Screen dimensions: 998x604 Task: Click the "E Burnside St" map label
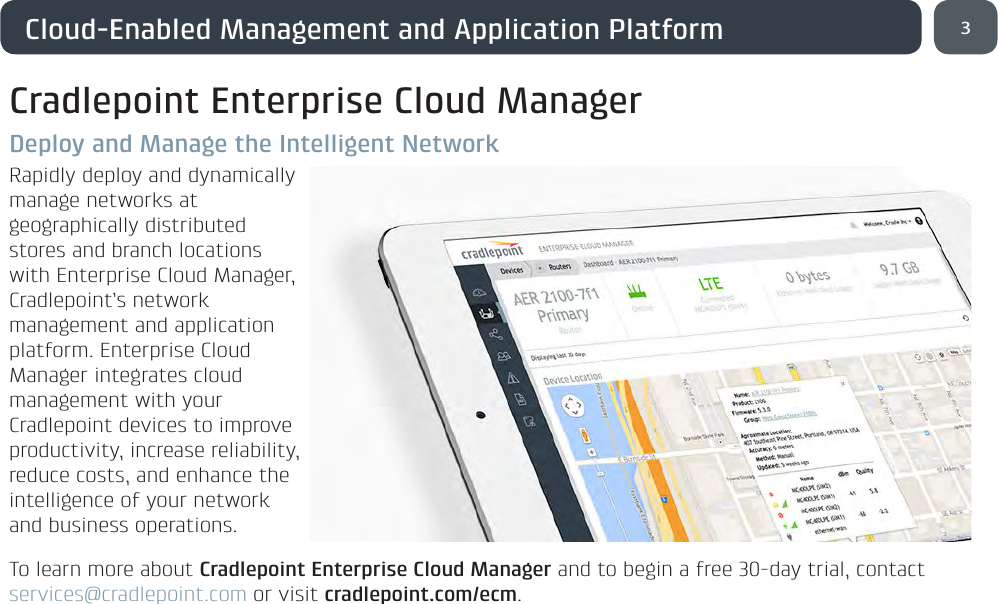[636, 458]
